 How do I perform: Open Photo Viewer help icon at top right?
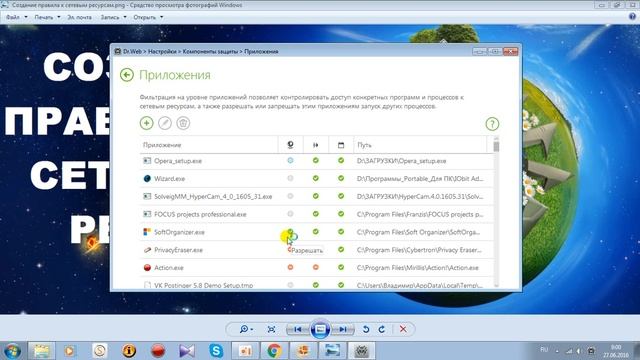click(x=632, y=16)
